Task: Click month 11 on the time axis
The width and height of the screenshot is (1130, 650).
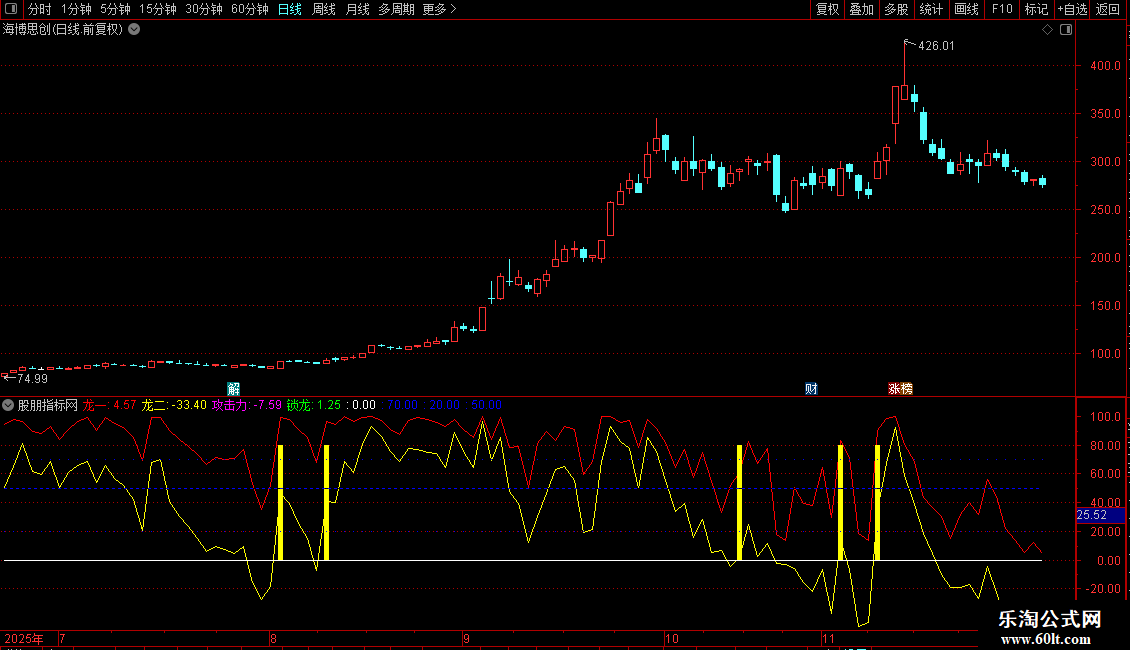Action: (828, 639)
